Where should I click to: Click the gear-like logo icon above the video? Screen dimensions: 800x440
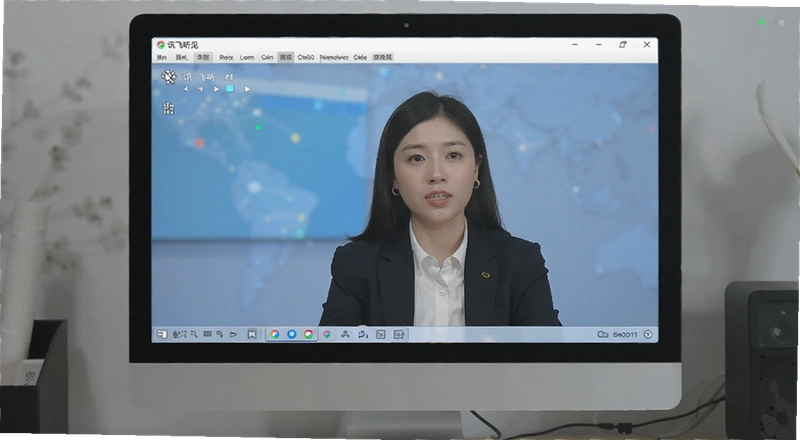tap(168, 77)
